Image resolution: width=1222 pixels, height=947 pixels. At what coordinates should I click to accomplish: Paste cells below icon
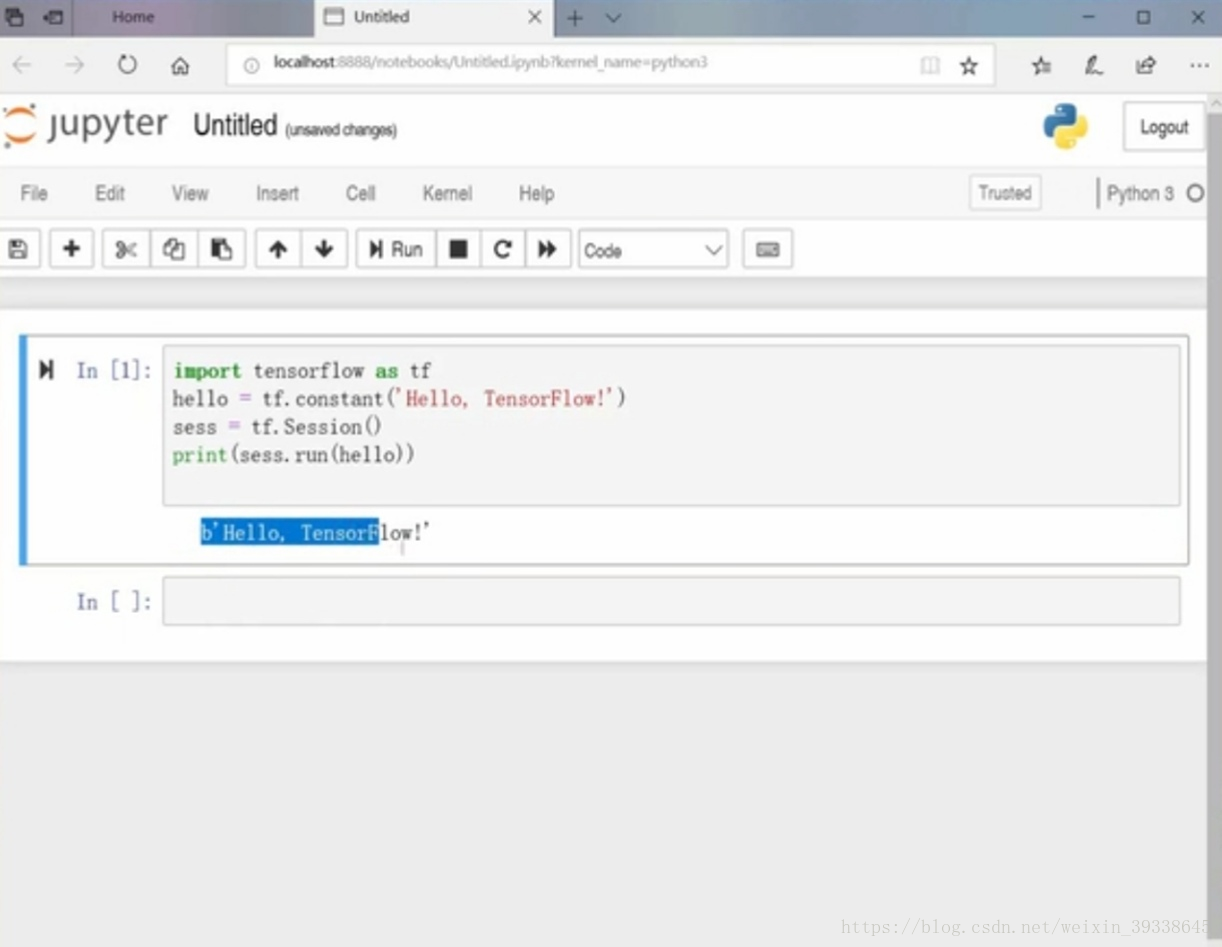(x=222, y=250)
